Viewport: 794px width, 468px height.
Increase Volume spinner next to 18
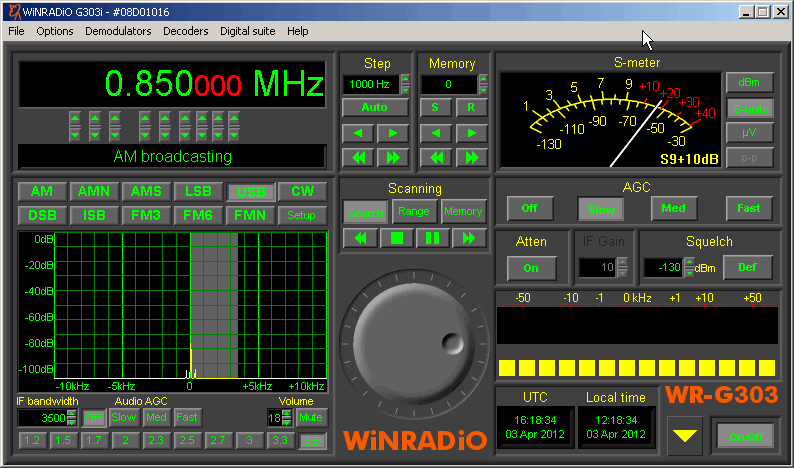287,414
